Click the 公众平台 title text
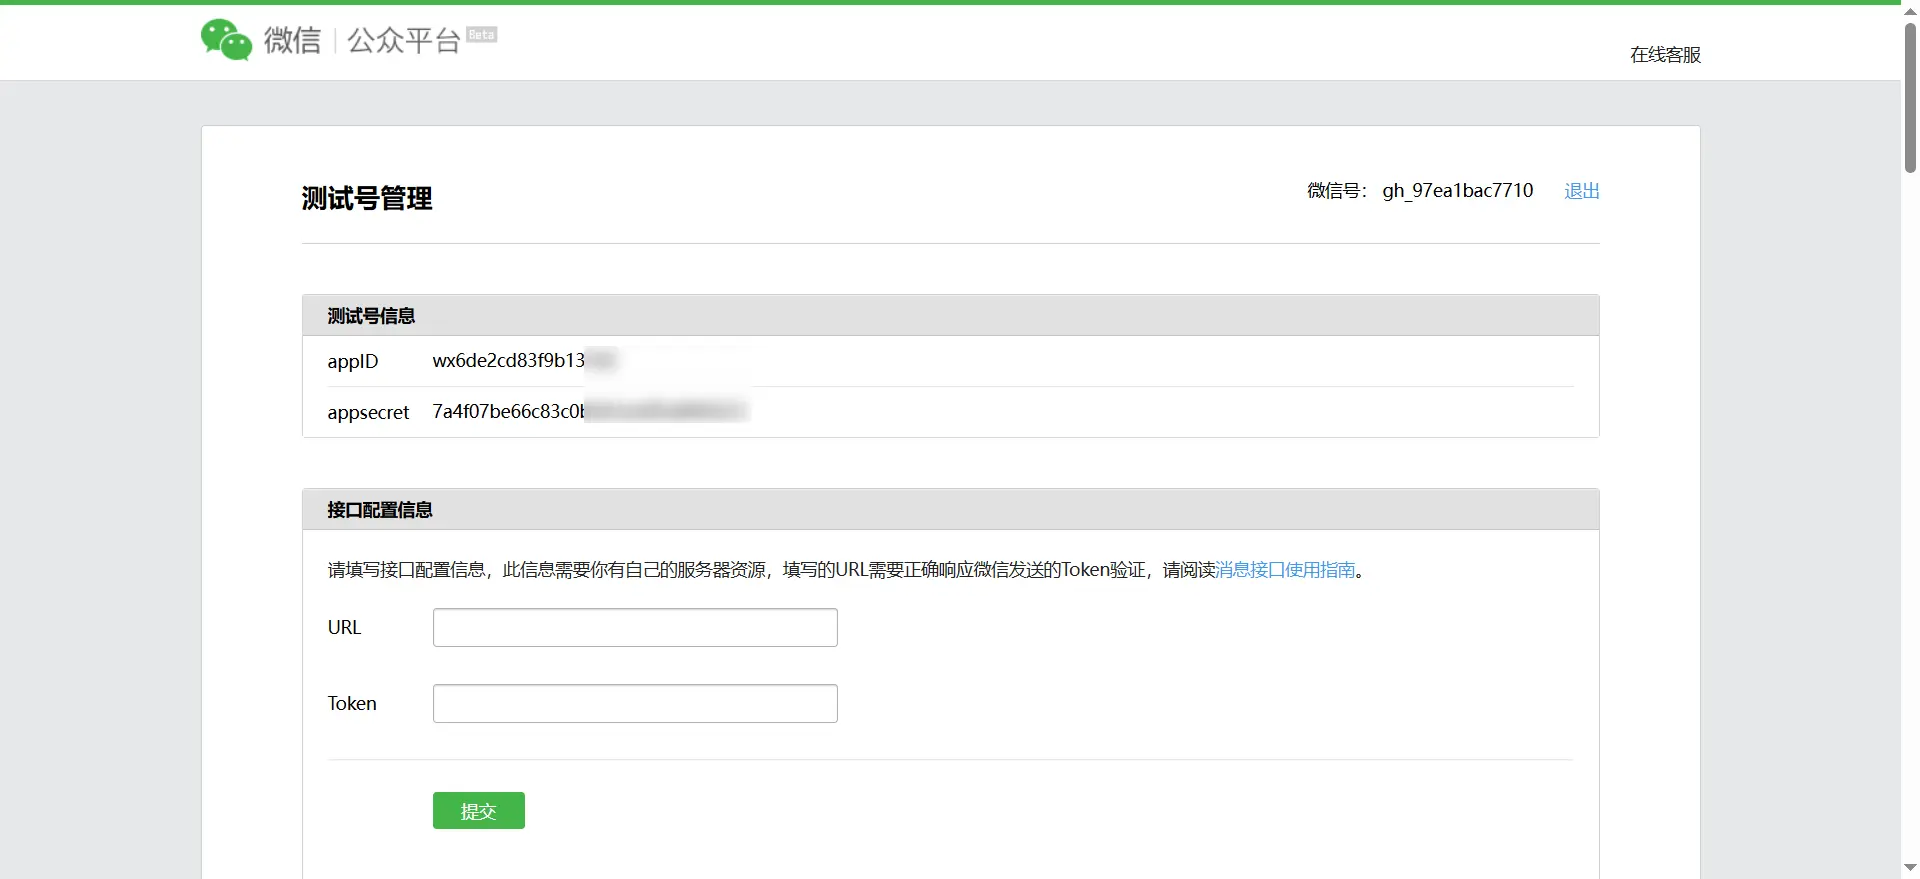The height and width of the screenshot is (879, 1920). click(x=403, y=40)
